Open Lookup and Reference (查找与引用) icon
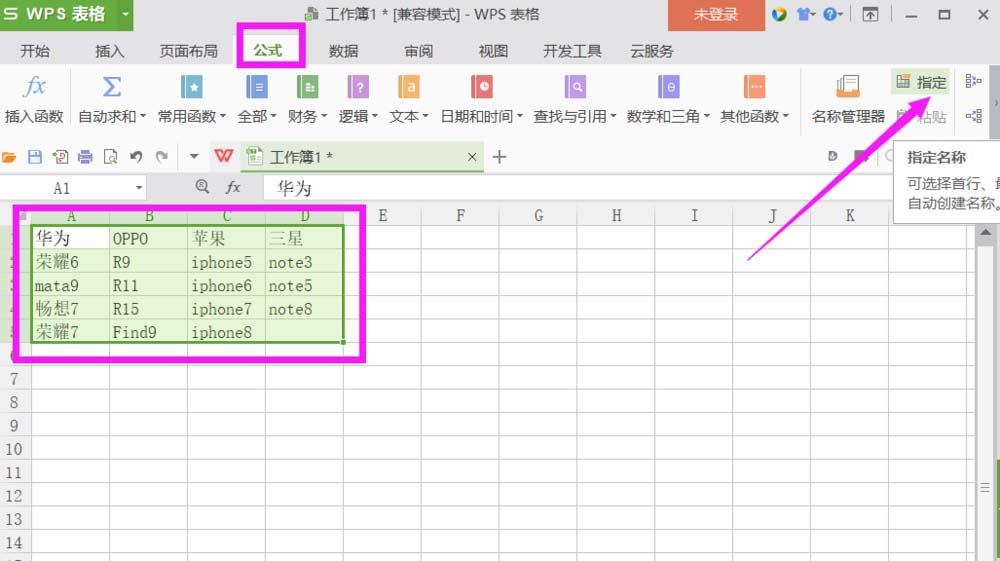This screenshot has height=561, width=1000. (575, 87)
